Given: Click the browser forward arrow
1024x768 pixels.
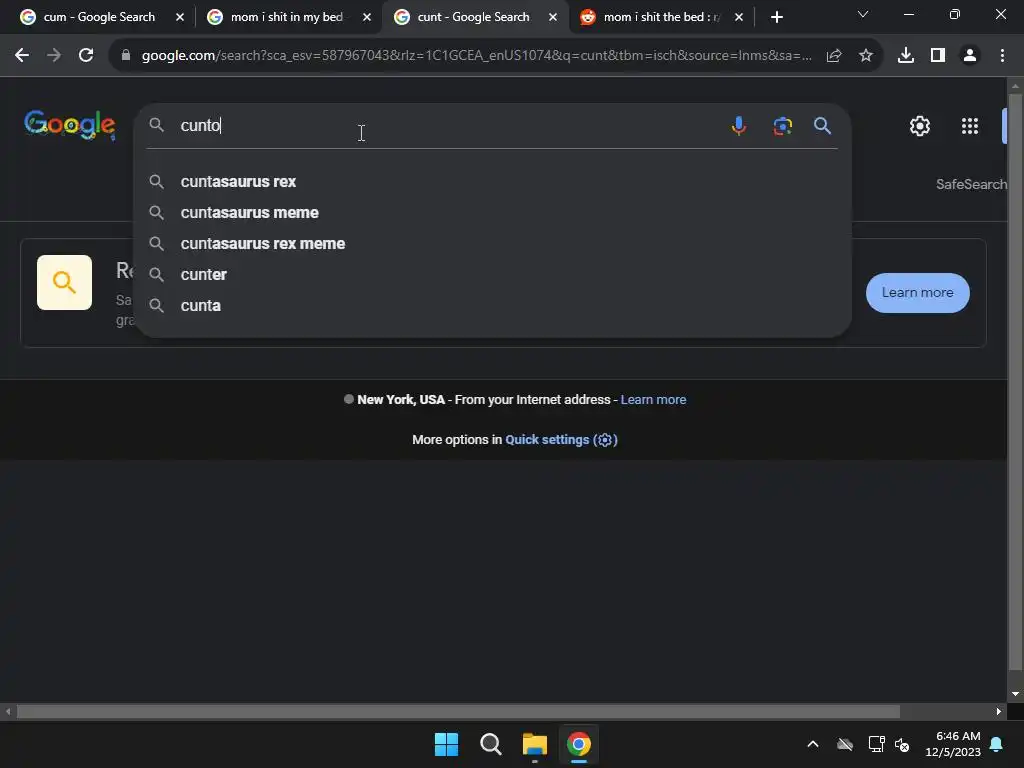Looking at the screenshot, I should (54, 56).
